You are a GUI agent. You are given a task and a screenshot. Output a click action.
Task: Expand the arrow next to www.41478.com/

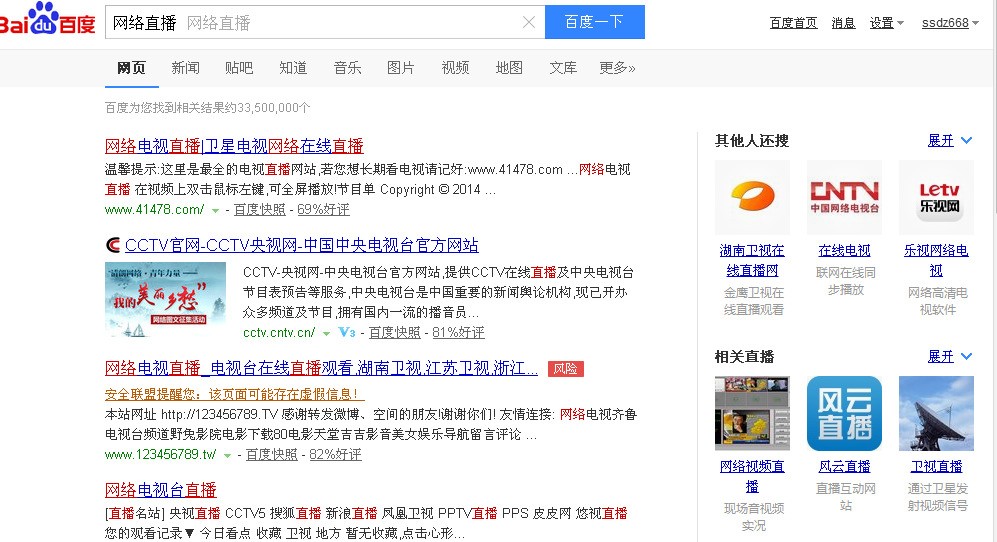(x=216, y=211)
